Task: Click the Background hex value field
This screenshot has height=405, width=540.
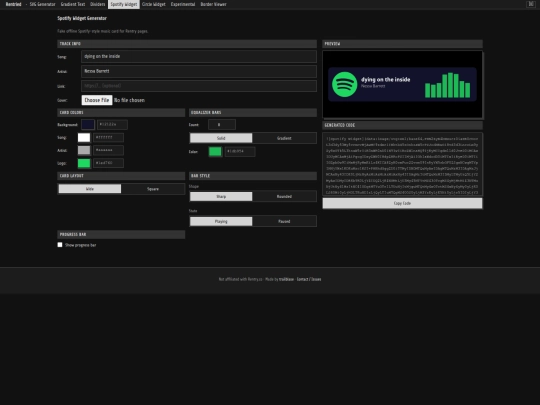Action: click(112, 125)
